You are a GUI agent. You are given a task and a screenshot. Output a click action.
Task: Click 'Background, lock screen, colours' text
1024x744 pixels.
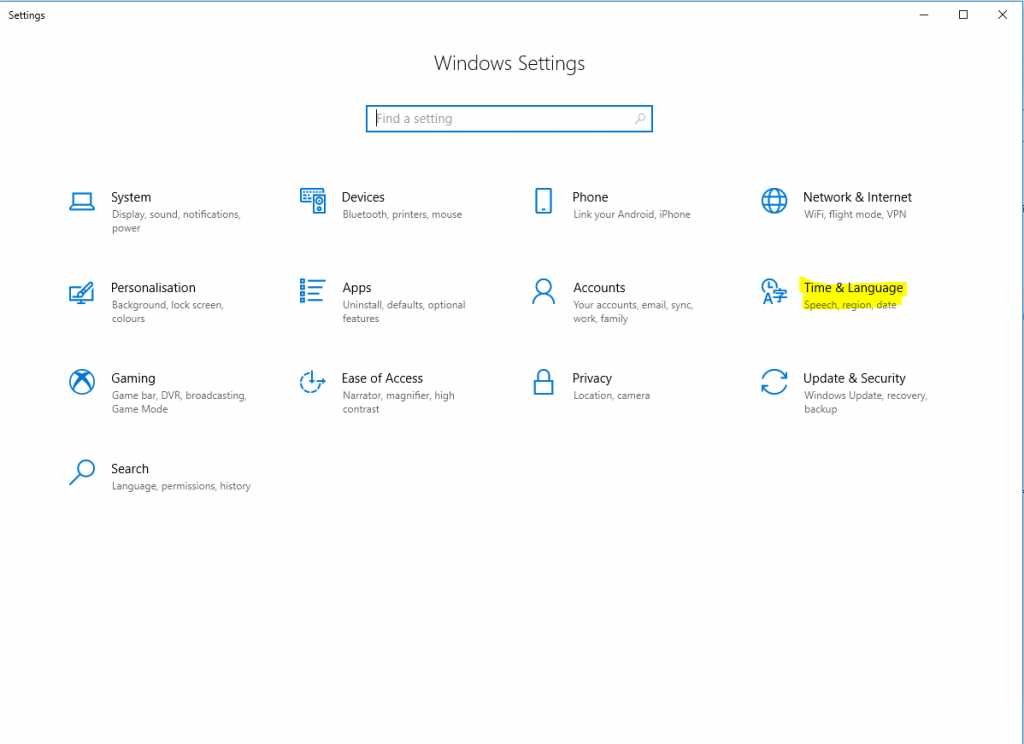click(168, 312)
